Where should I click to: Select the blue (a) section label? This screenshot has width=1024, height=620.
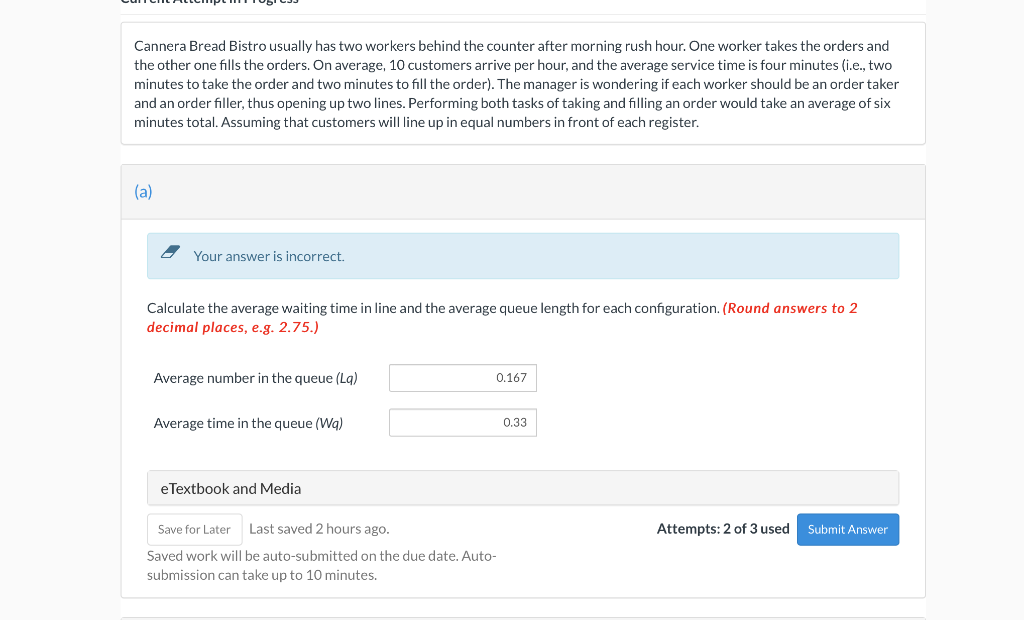tap(143, 191)
